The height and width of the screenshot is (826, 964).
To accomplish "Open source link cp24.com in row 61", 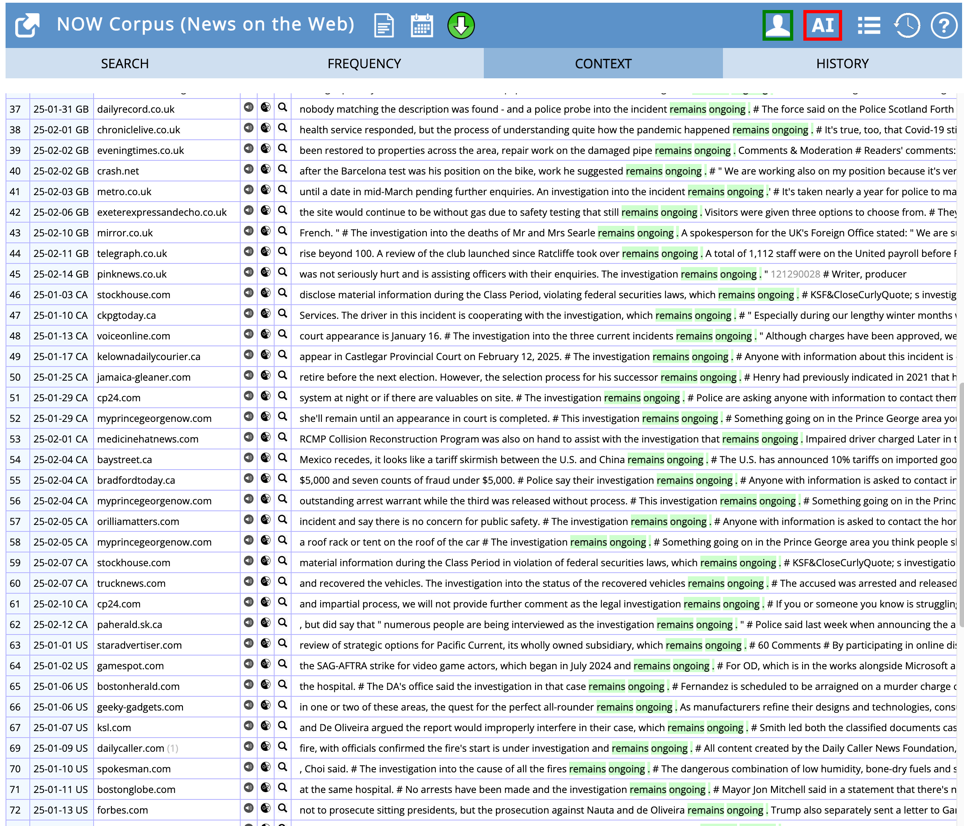I will [x=119, y=604].
